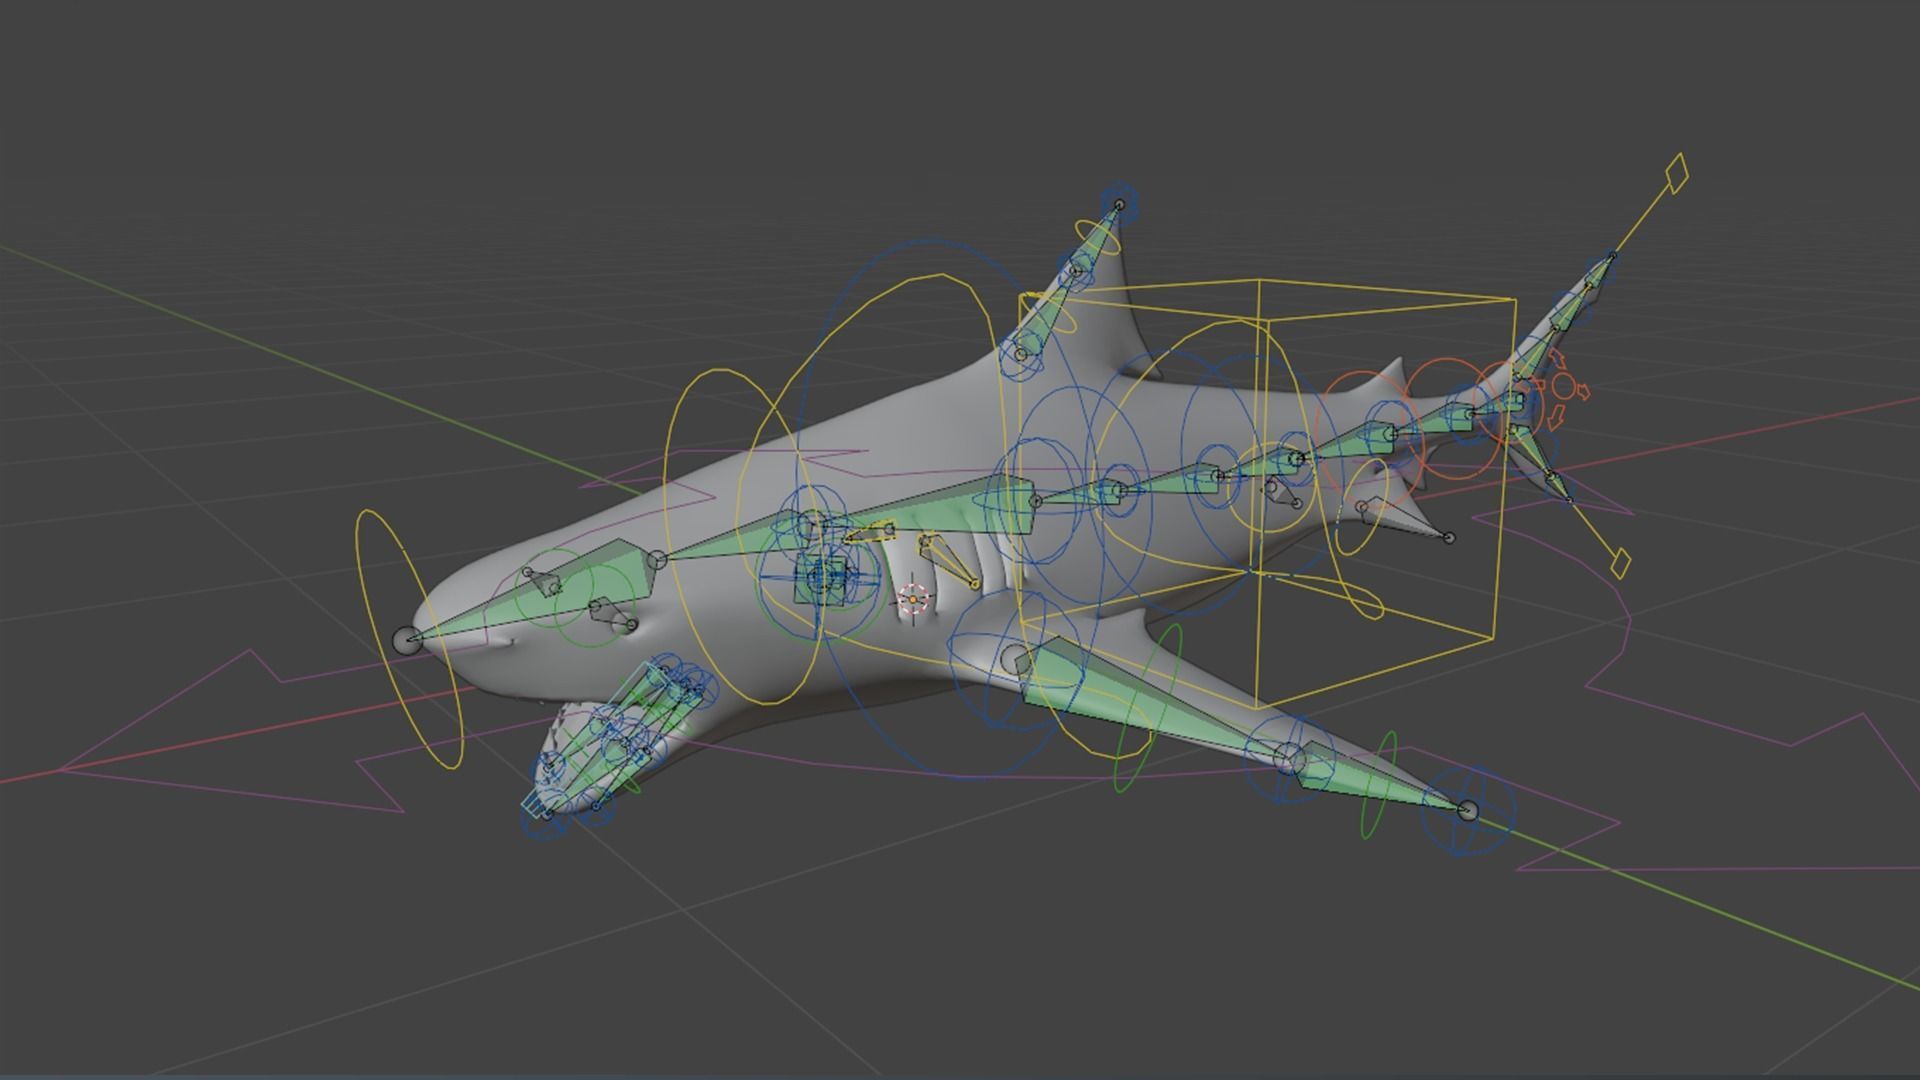1920x1080 pixels.
Task: Select the blue sphere control at the pectoral fin tip
Action: [x=1468, y=811]
